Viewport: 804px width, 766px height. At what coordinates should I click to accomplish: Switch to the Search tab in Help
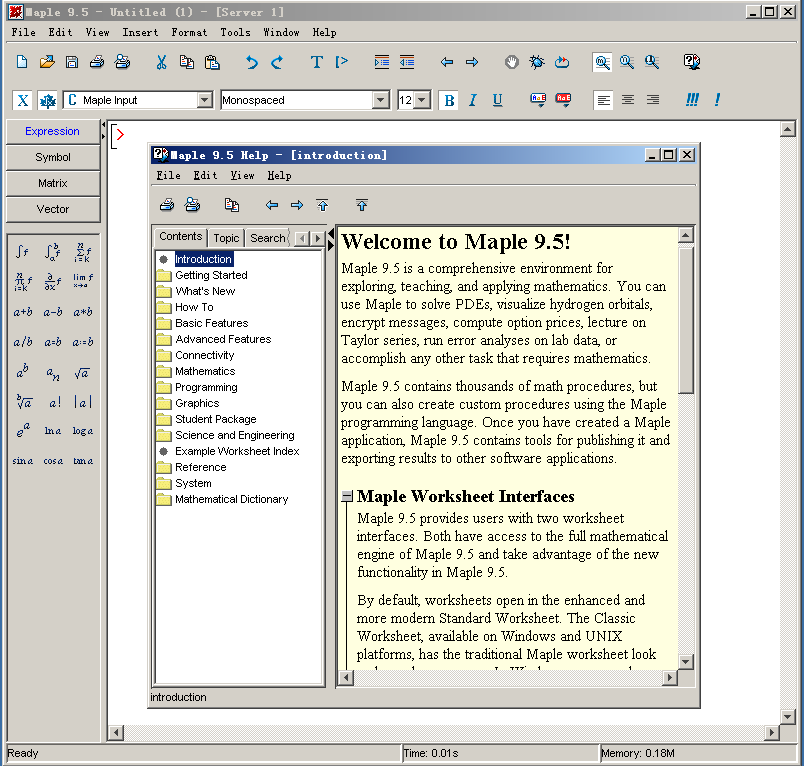coord(267,238)
